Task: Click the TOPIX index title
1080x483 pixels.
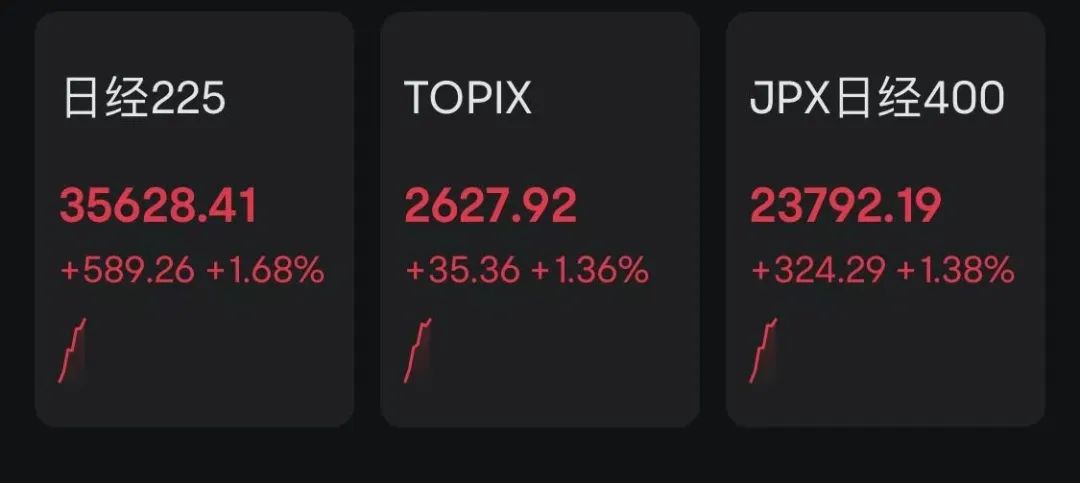Action: click(468, 99)
